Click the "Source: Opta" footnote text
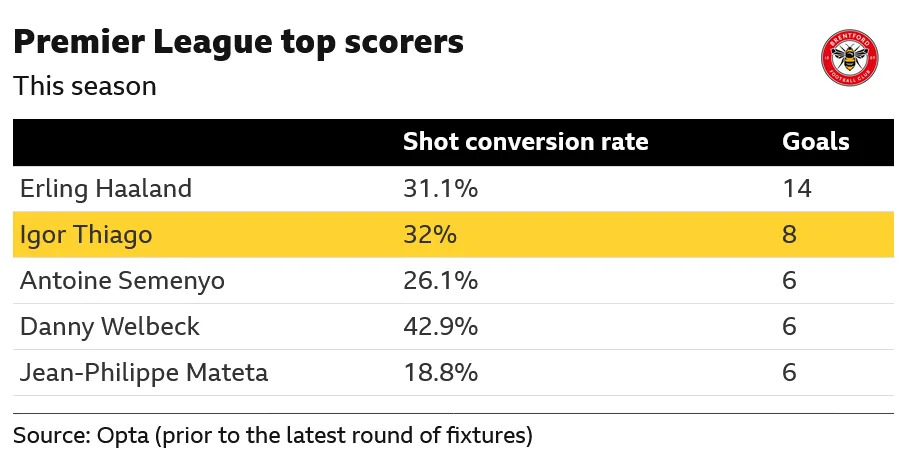 coord(272,436)
